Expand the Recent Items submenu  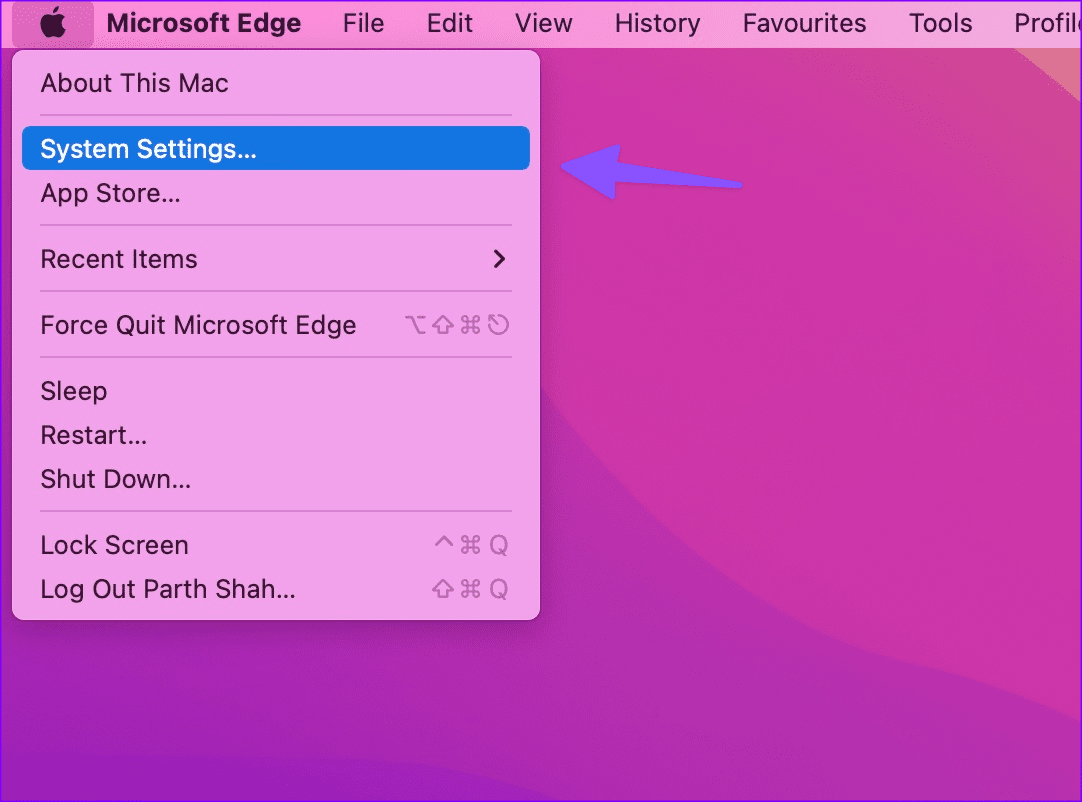(x=276, y=259)
